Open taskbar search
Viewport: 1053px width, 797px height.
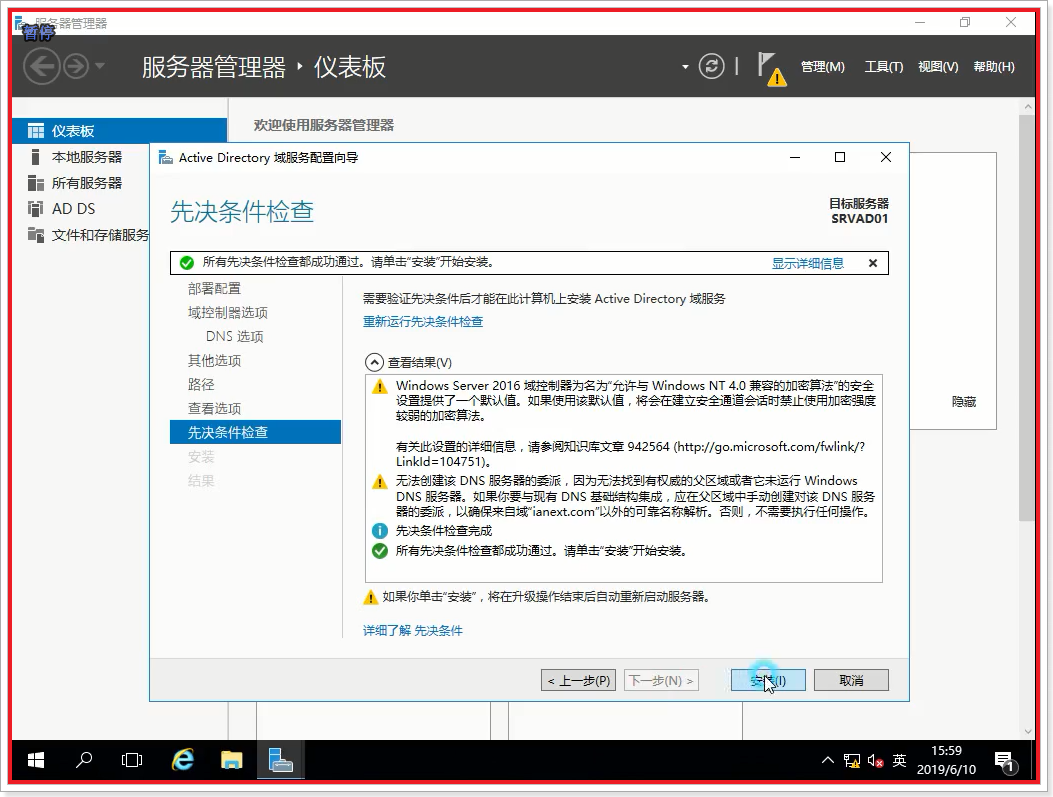click(84, 760)
